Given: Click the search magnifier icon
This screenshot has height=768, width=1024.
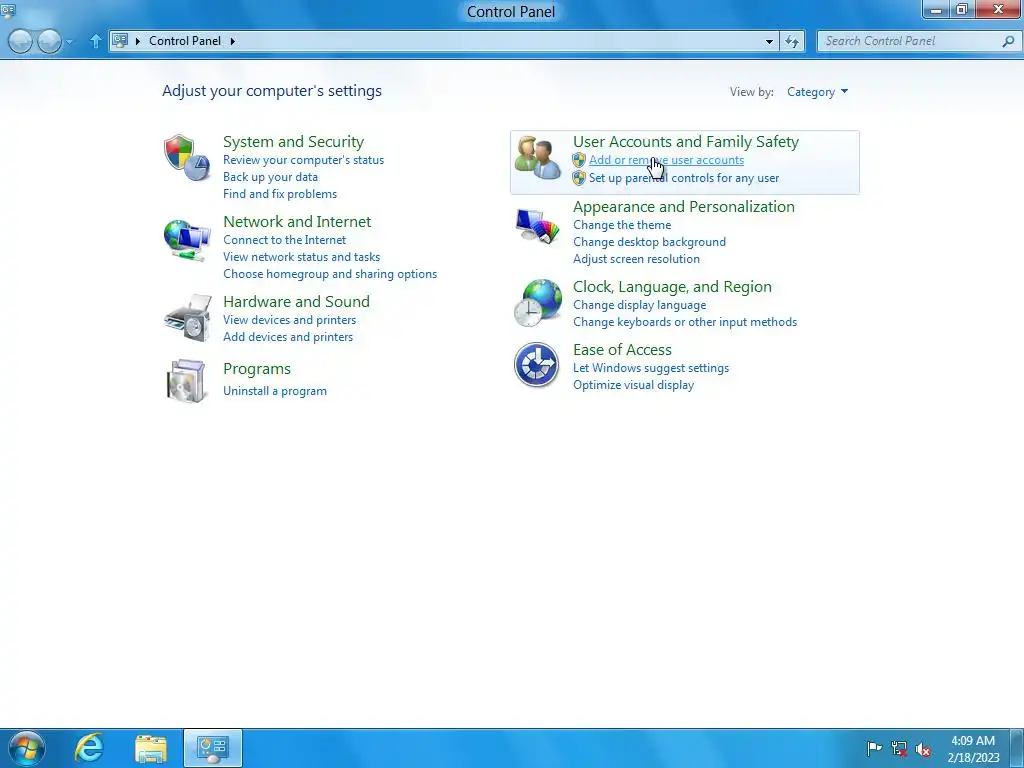Looking at the screenshot, I should tap(1008, 41).
